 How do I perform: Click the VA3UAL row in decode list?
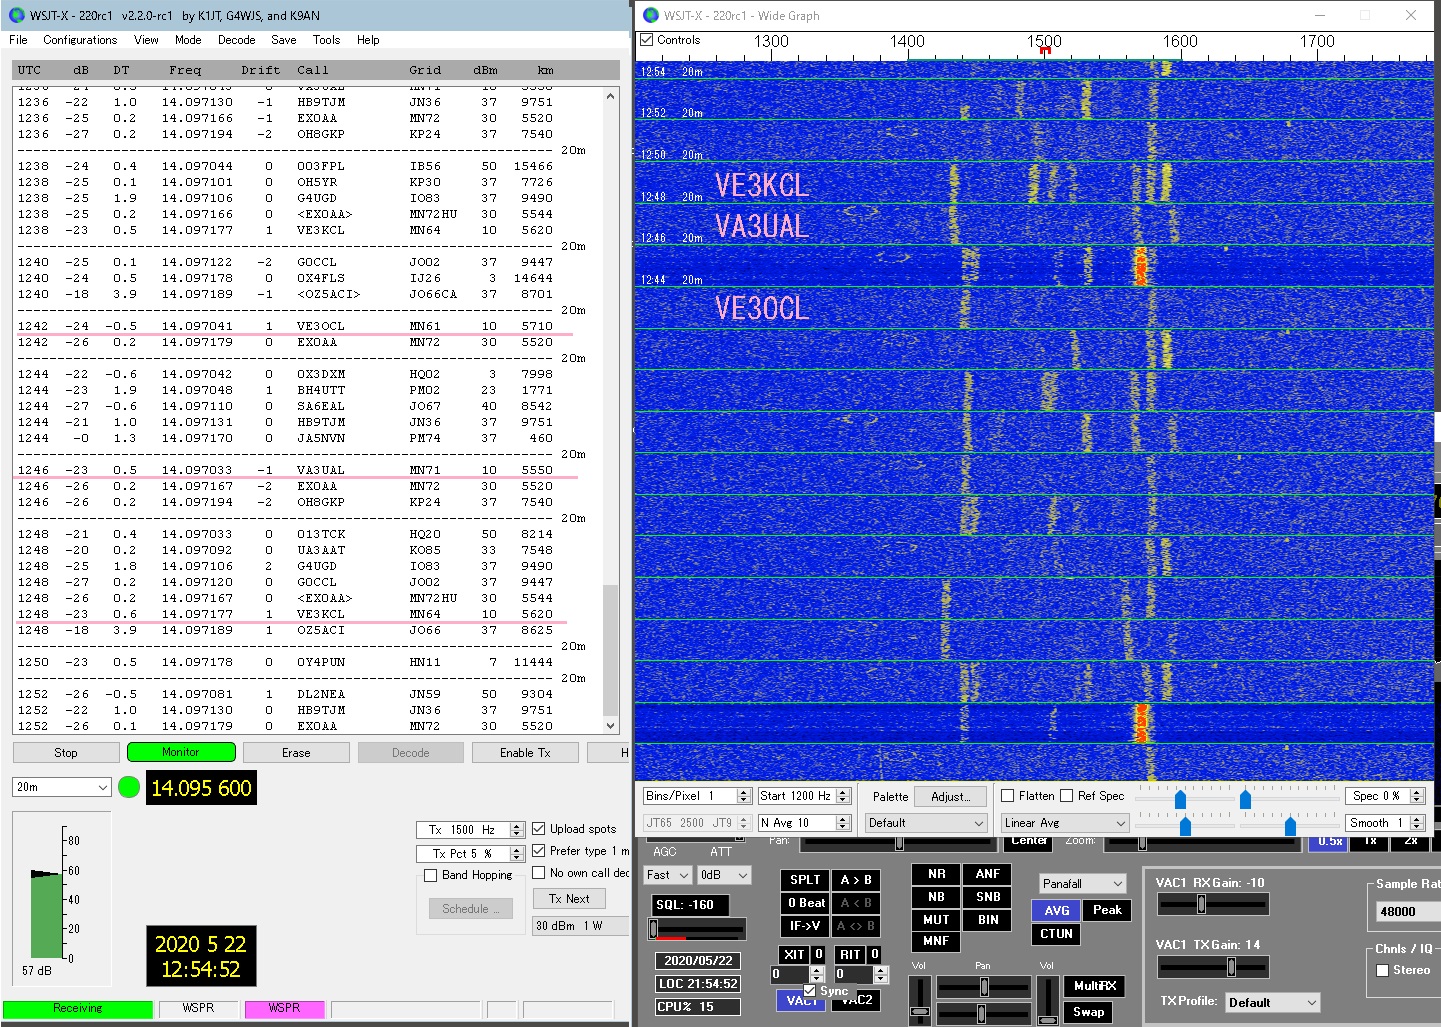285,470
